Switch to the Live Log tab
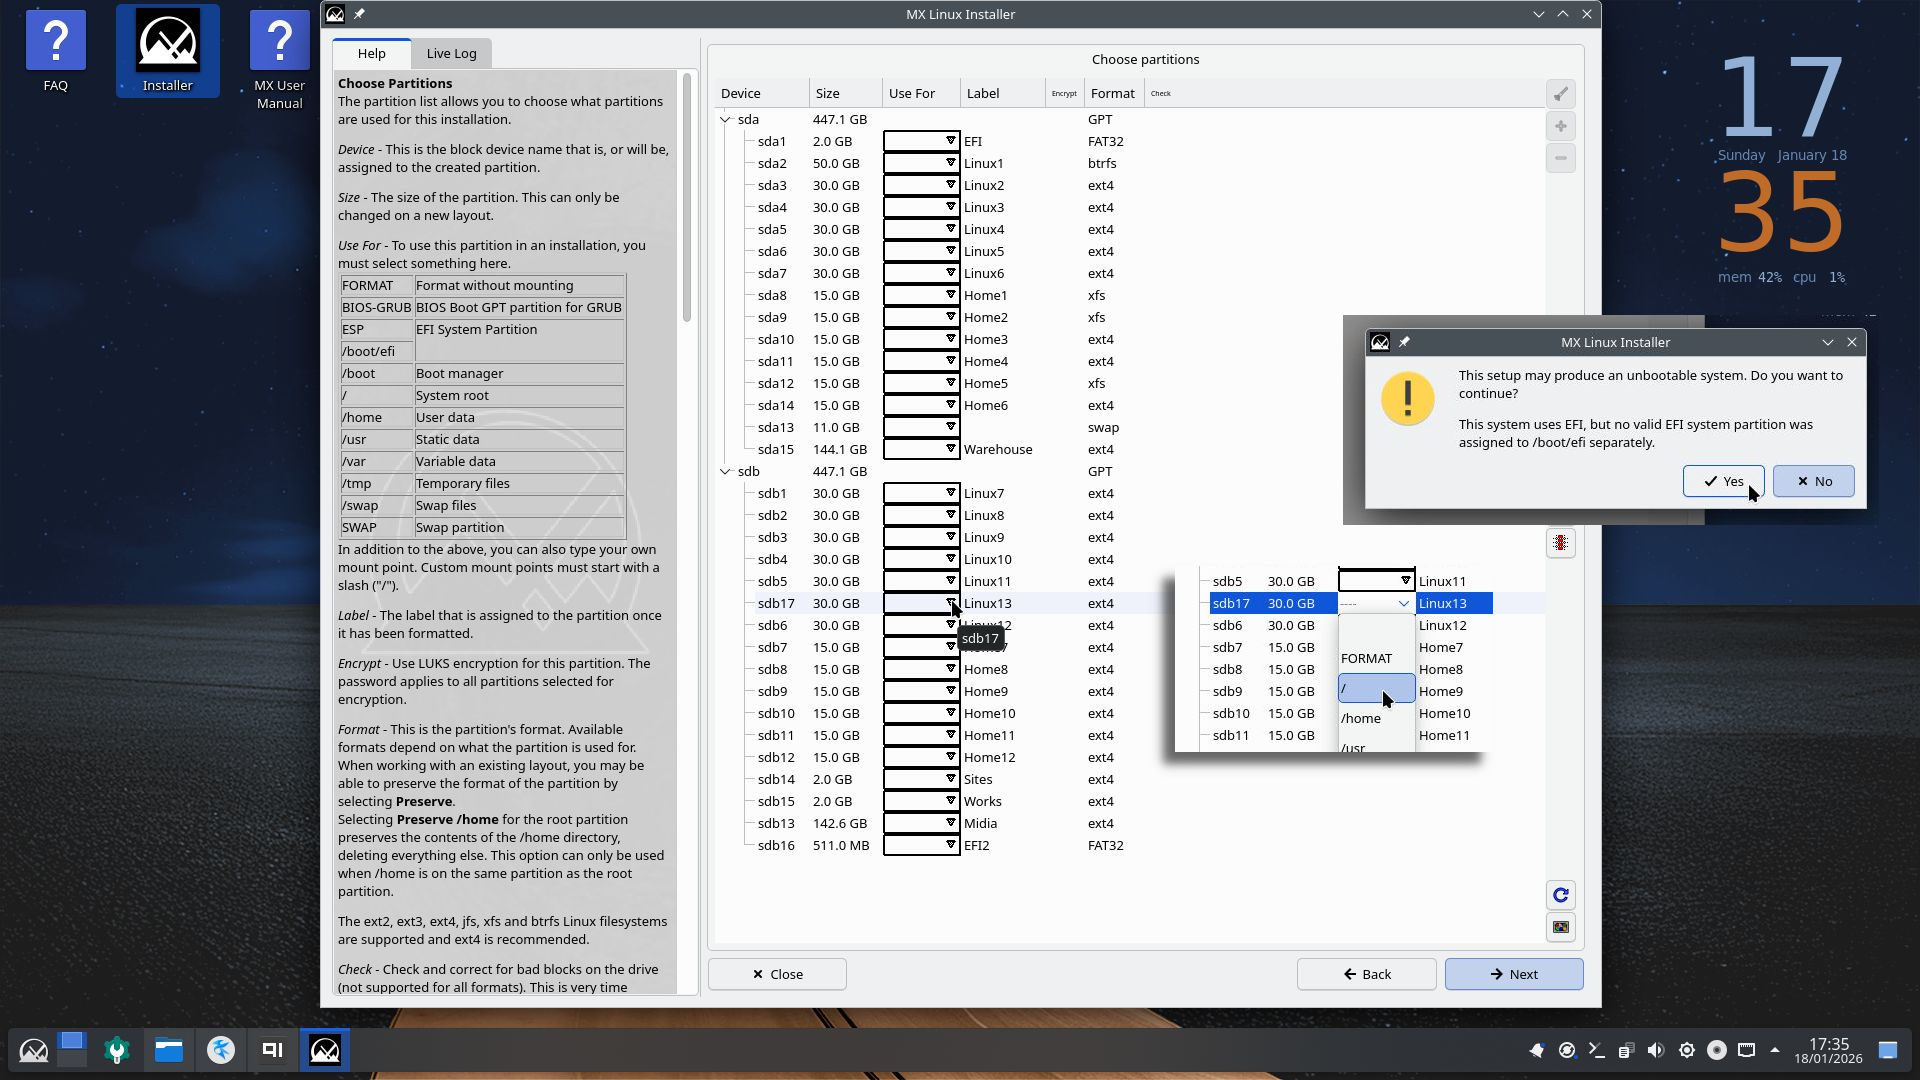 (x=451, y=53)
